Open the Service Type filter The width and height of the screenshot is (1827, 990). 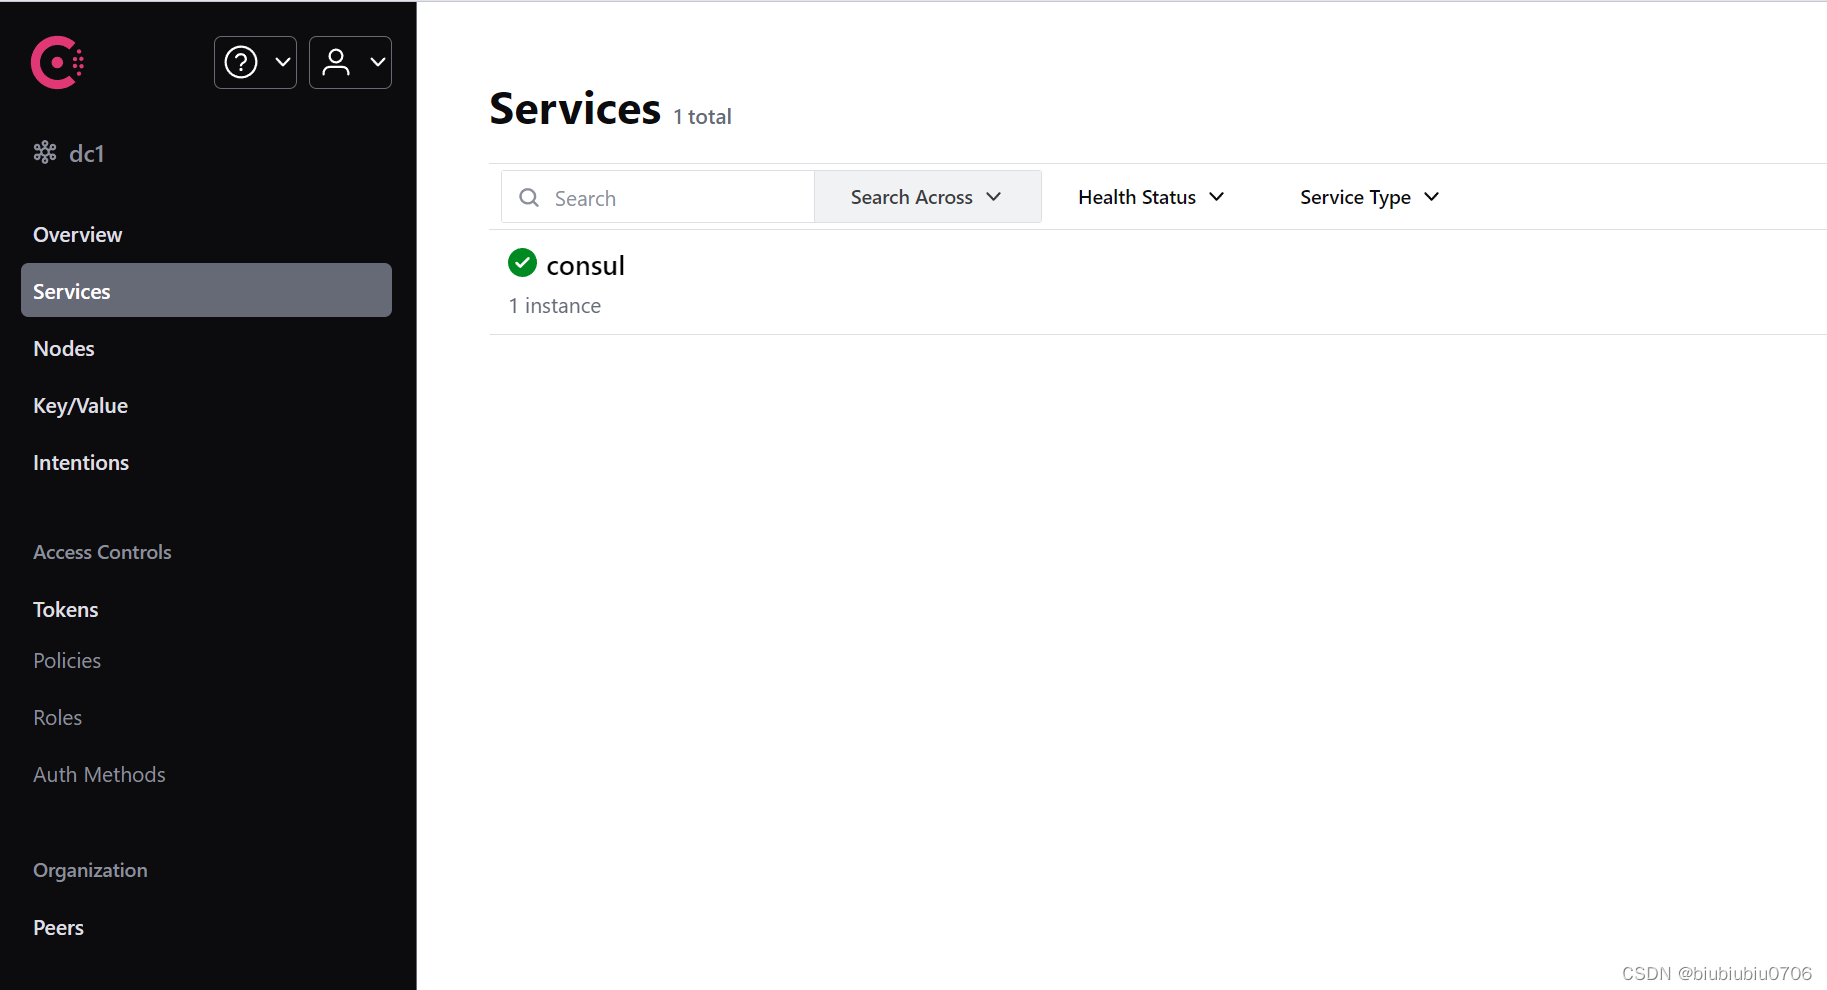(1367, 197)
